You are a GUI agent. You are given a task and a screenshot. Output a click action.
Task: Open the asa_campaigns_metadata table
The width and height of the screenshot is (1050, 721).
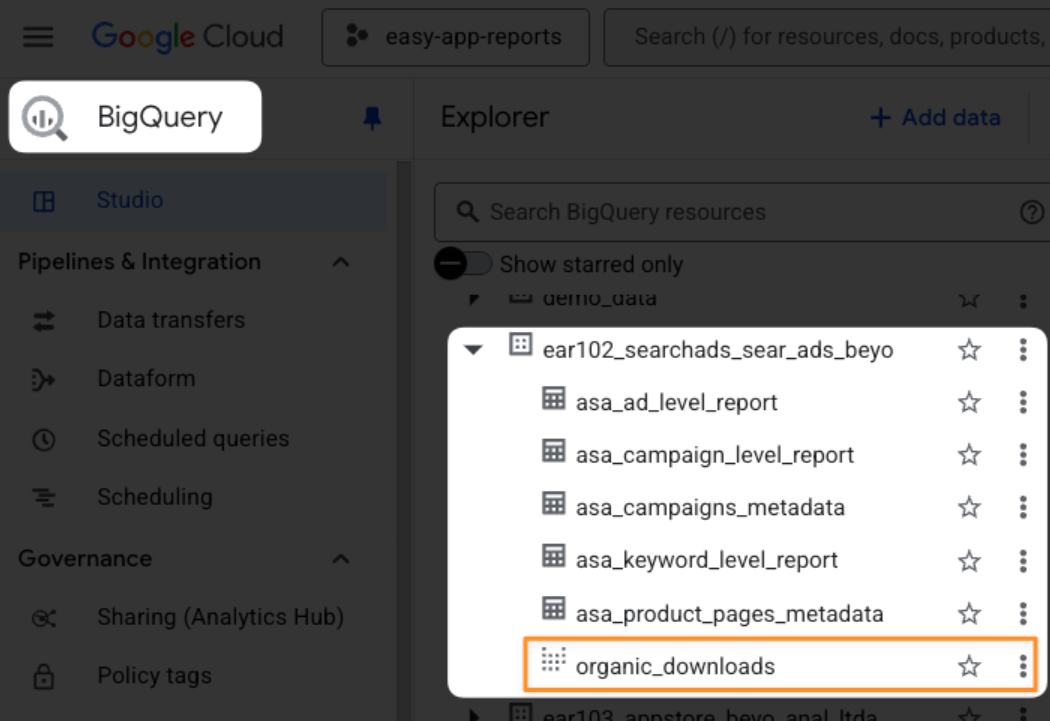(710, 507)
